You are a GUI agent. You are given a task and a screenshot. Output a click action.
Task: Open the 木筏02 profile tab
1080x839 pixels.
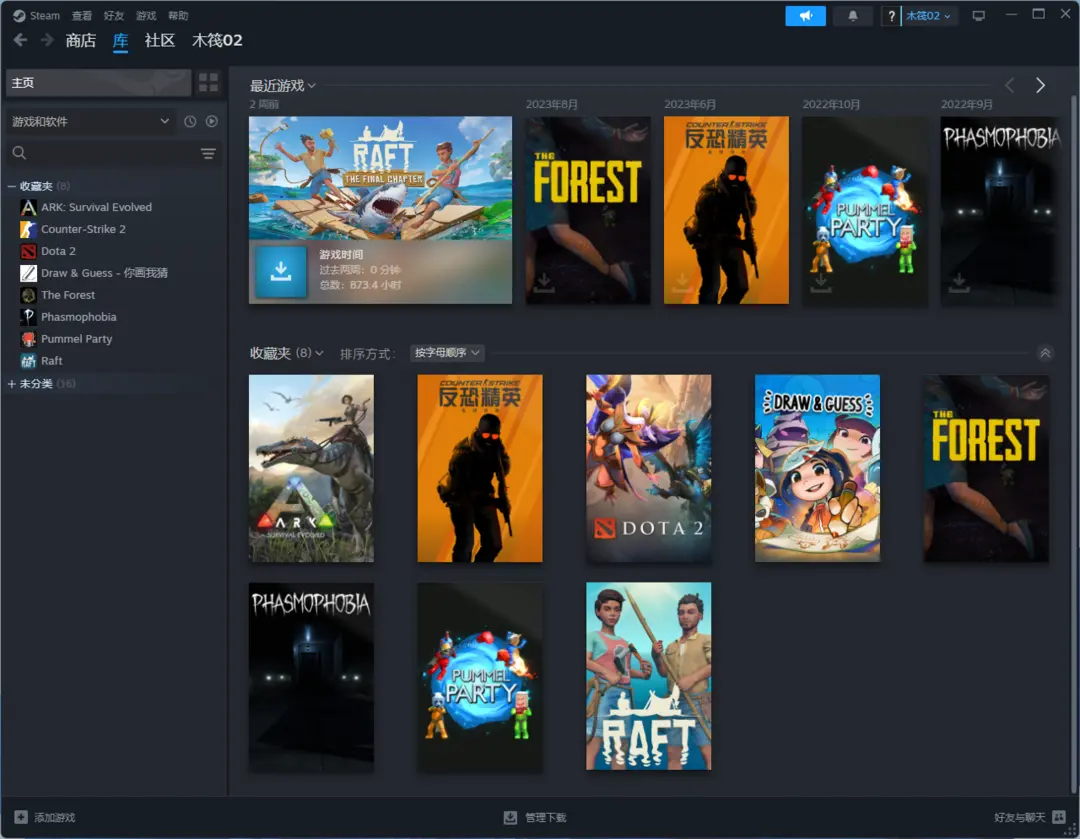(217, 41)
